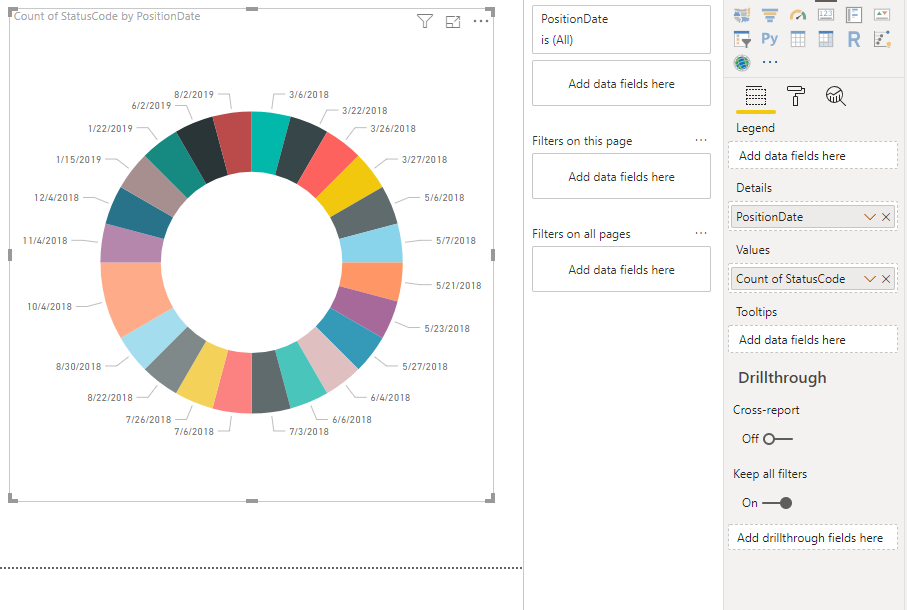Open Filters on all pages options ellipsis
This screenshot has height=610, width=907.
700,234
